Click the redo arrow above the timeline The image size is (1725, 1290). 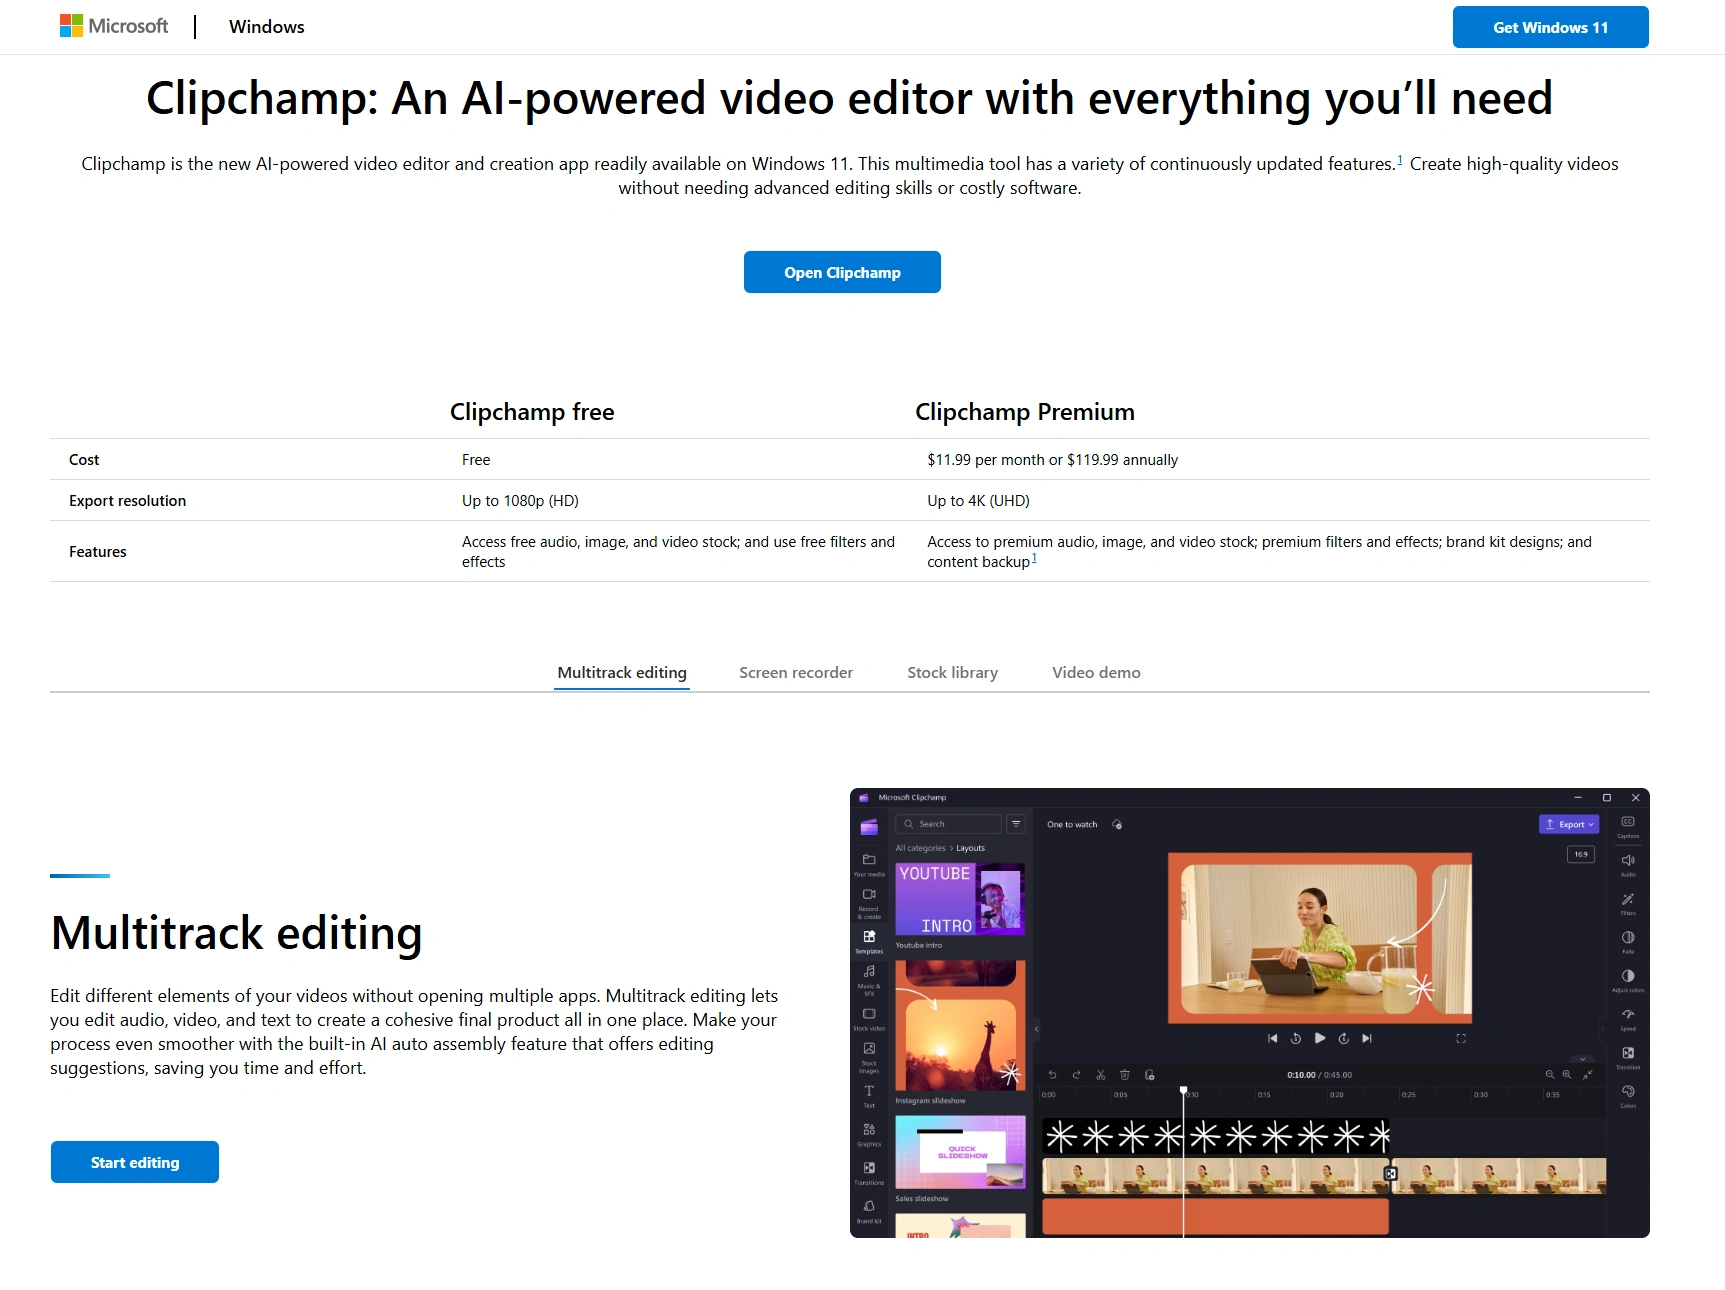click(1076, 1075)
